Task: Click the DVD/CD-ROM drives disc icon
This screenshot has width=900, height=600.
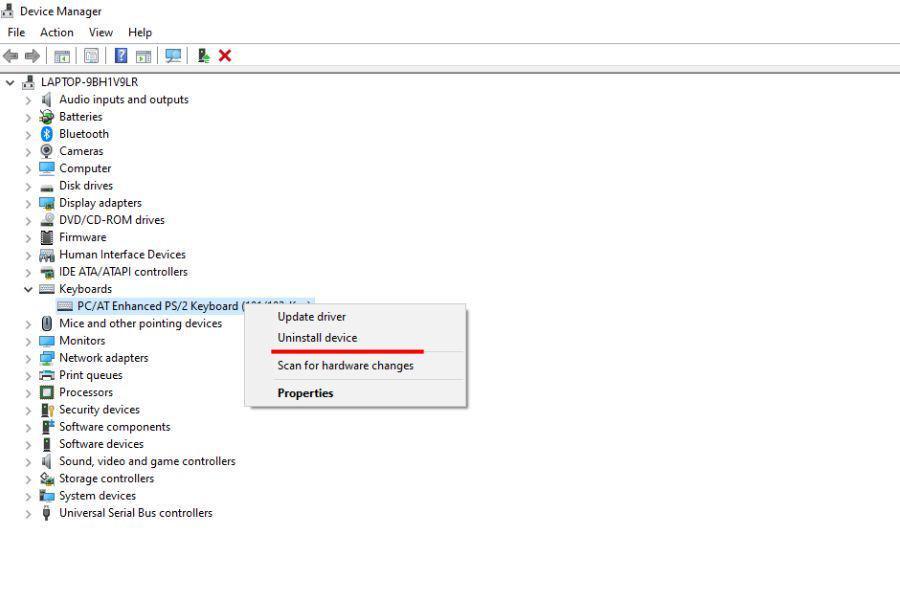Action: point(46,220)
